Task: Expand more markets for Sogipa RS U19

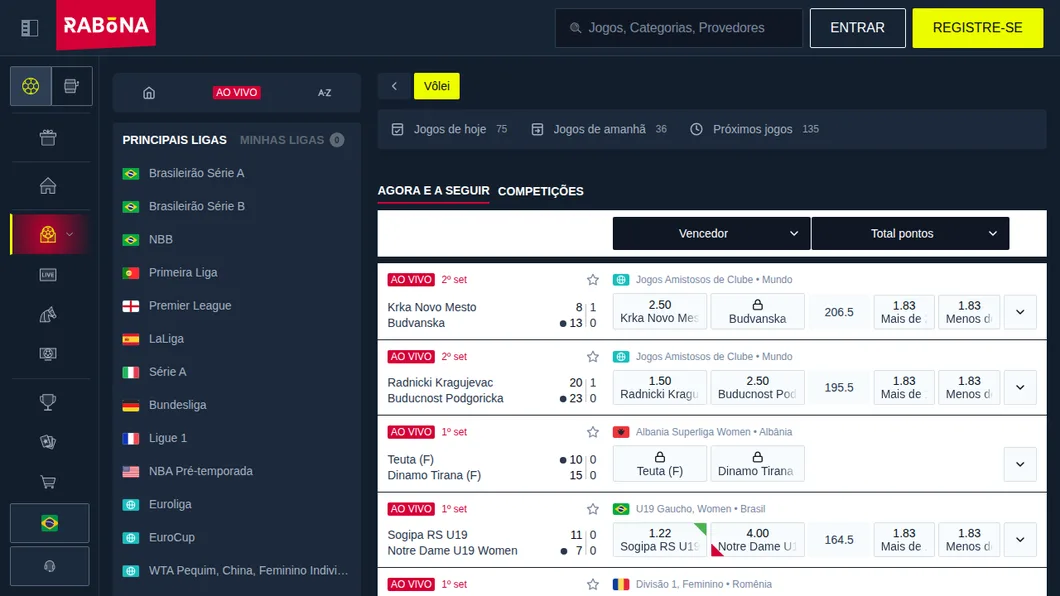Action: coord(1020,540)
